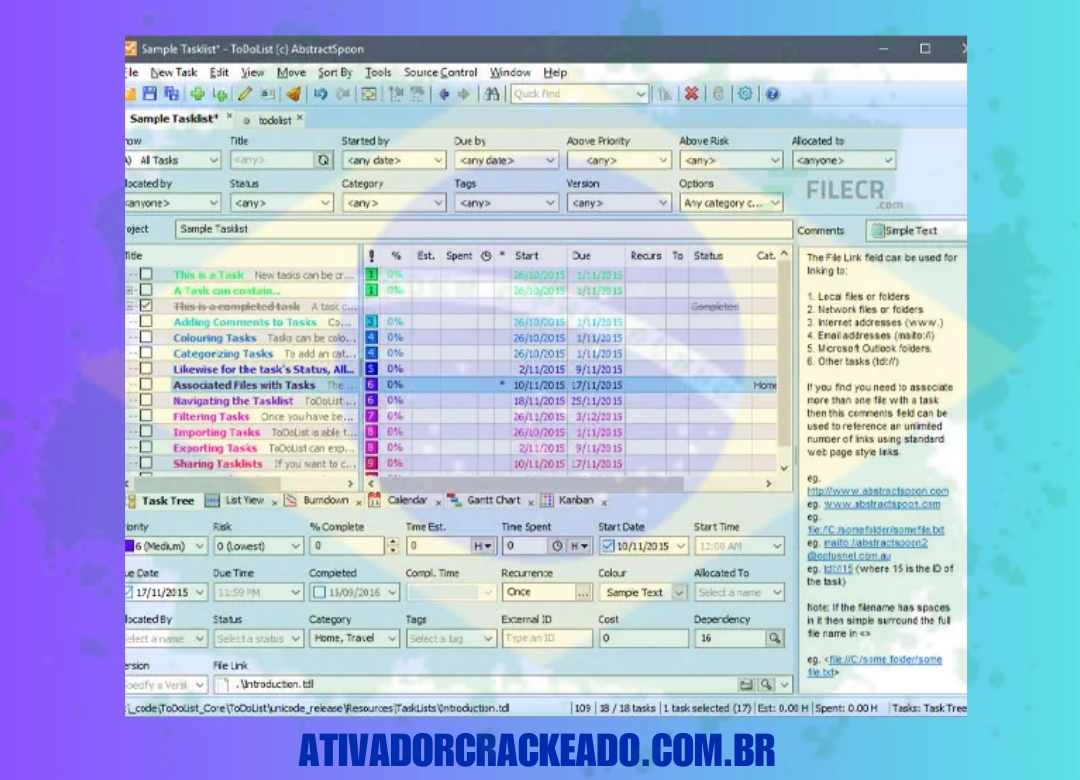
Task: Open the file://C:/somefolder/somefile.txt link
Action: 876,530
